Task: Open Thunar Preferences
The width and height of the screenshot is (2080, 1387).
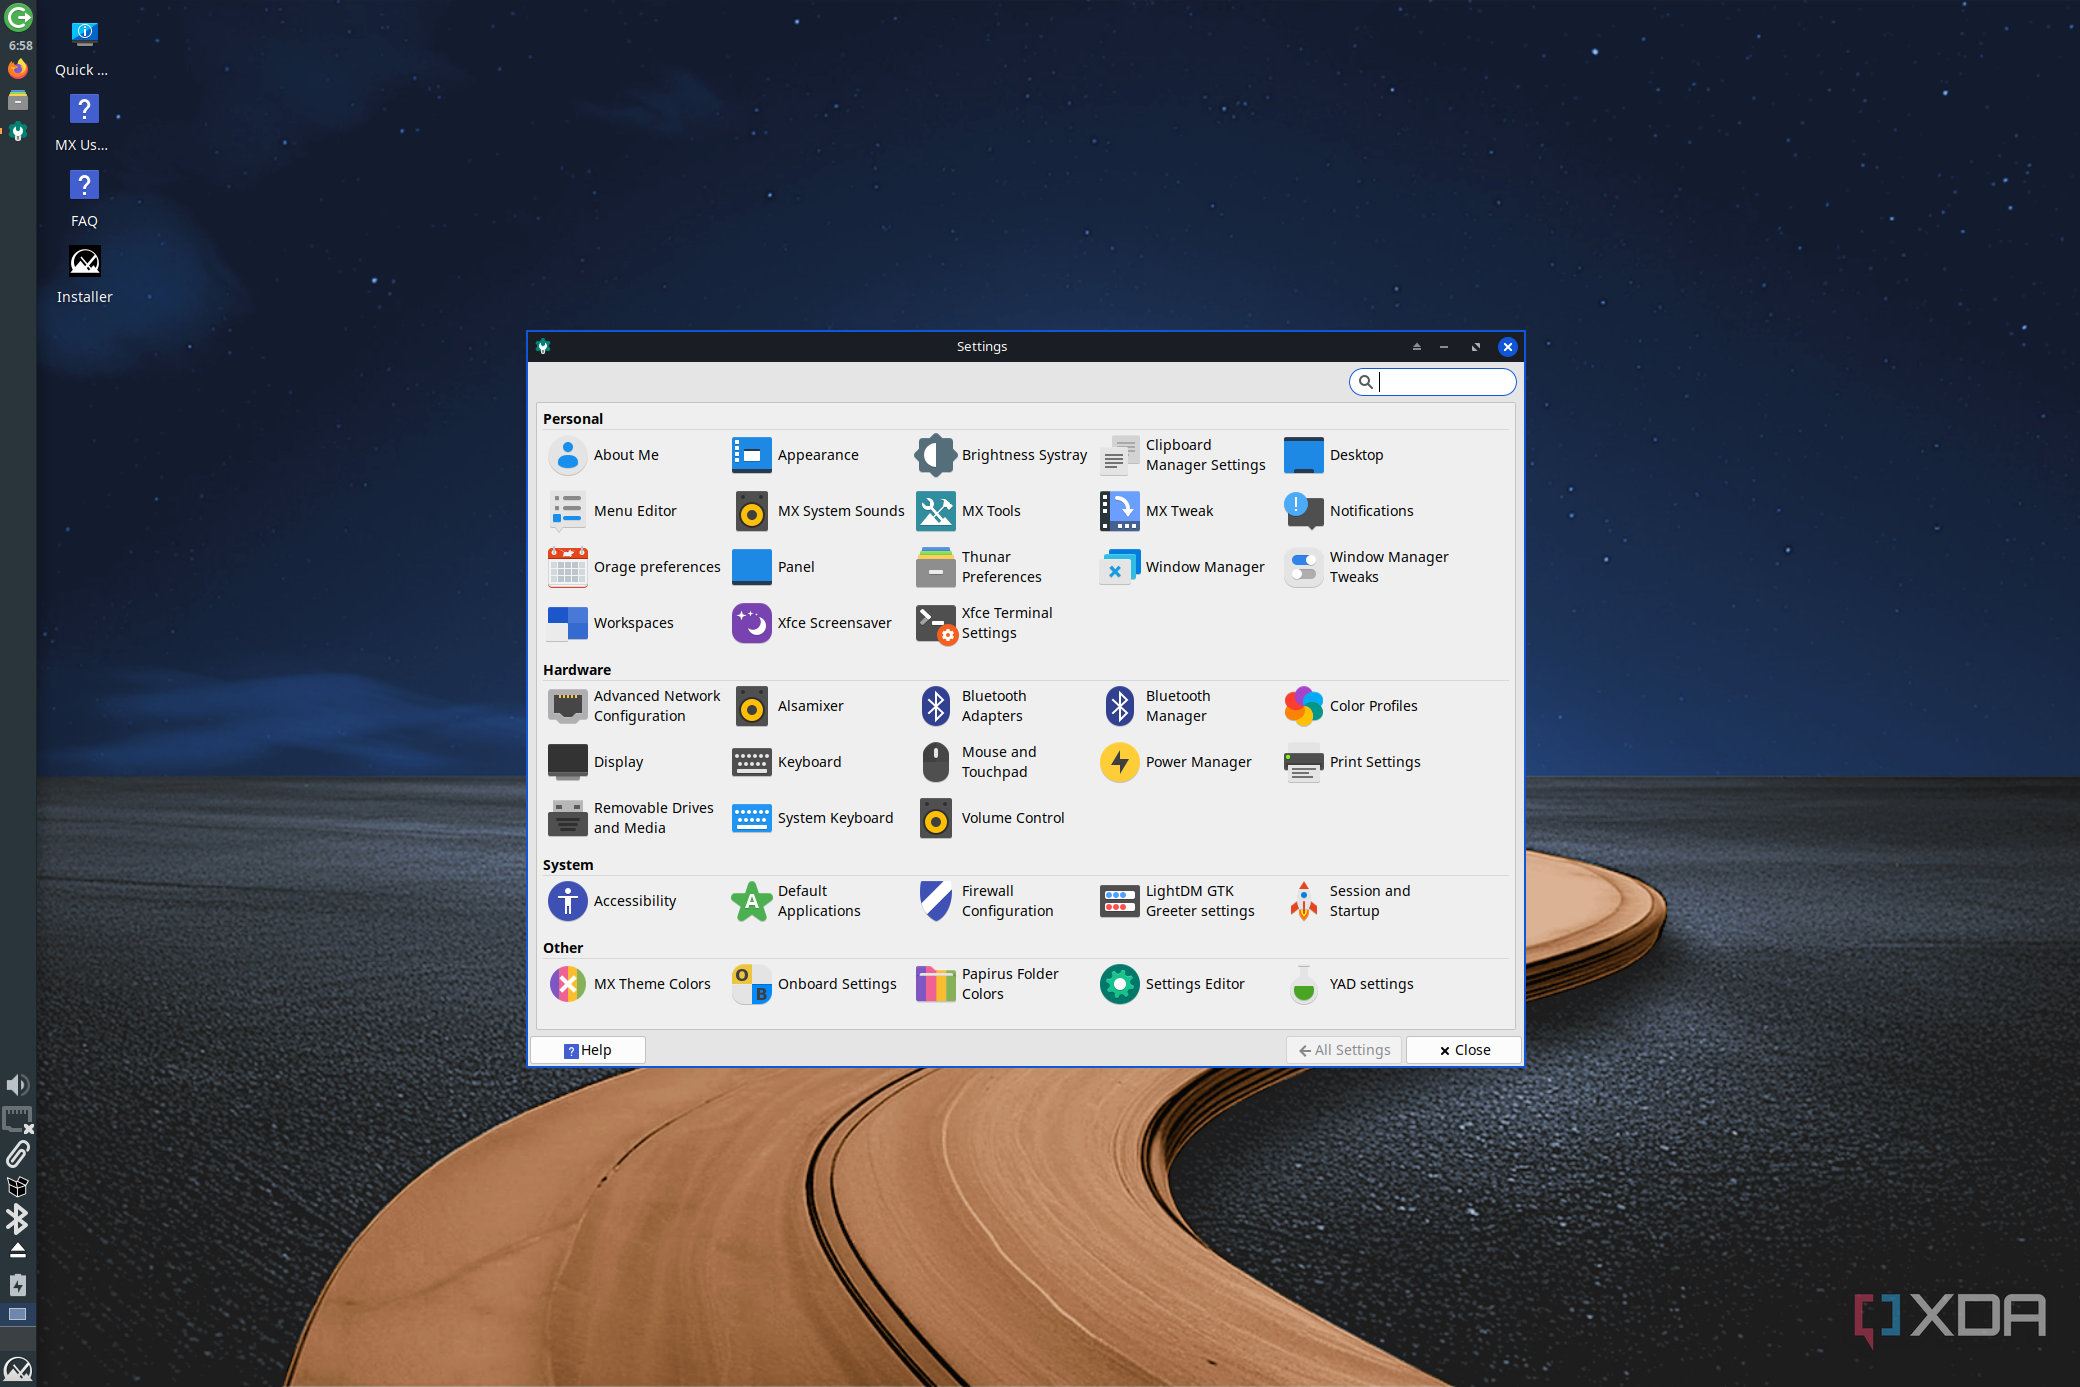Action: click(979, 567)
